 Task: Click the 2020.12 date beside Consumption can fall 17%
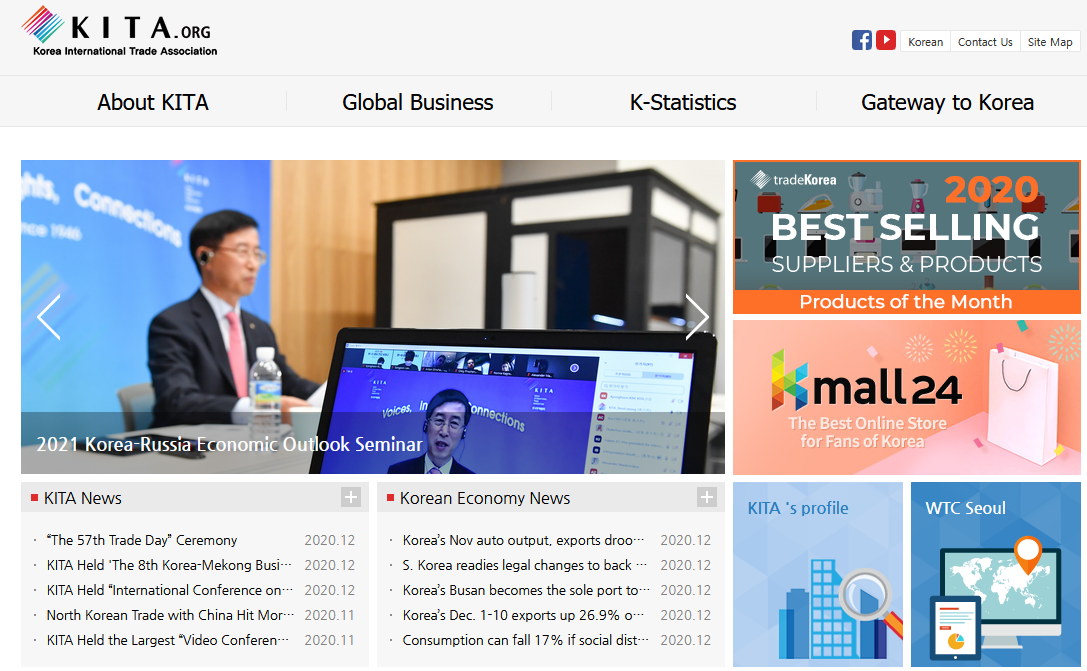(686, 640)
